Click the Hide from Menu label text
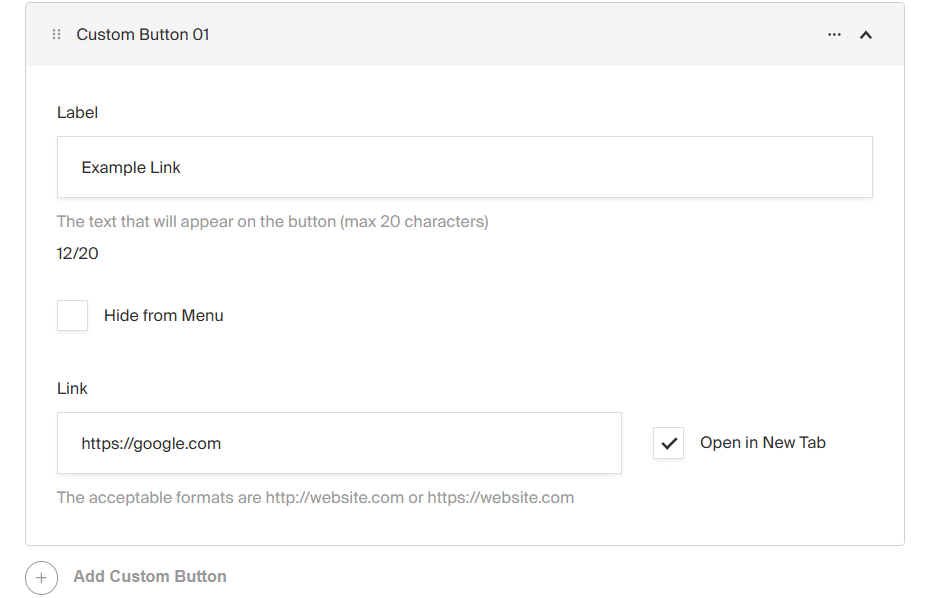The width and height of the screenshot is (935, 598). [163, 316]
